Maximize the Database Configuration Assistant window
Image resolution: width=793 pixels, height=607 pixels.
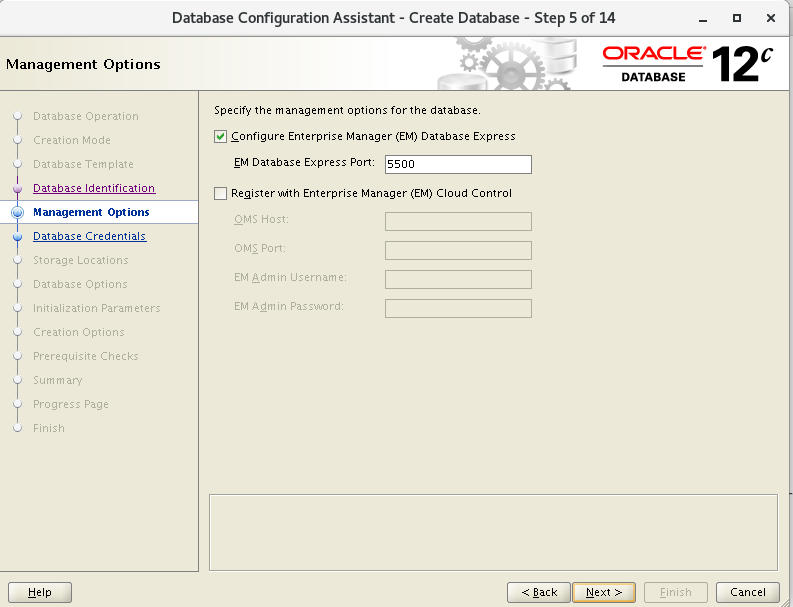pos(737,18)
